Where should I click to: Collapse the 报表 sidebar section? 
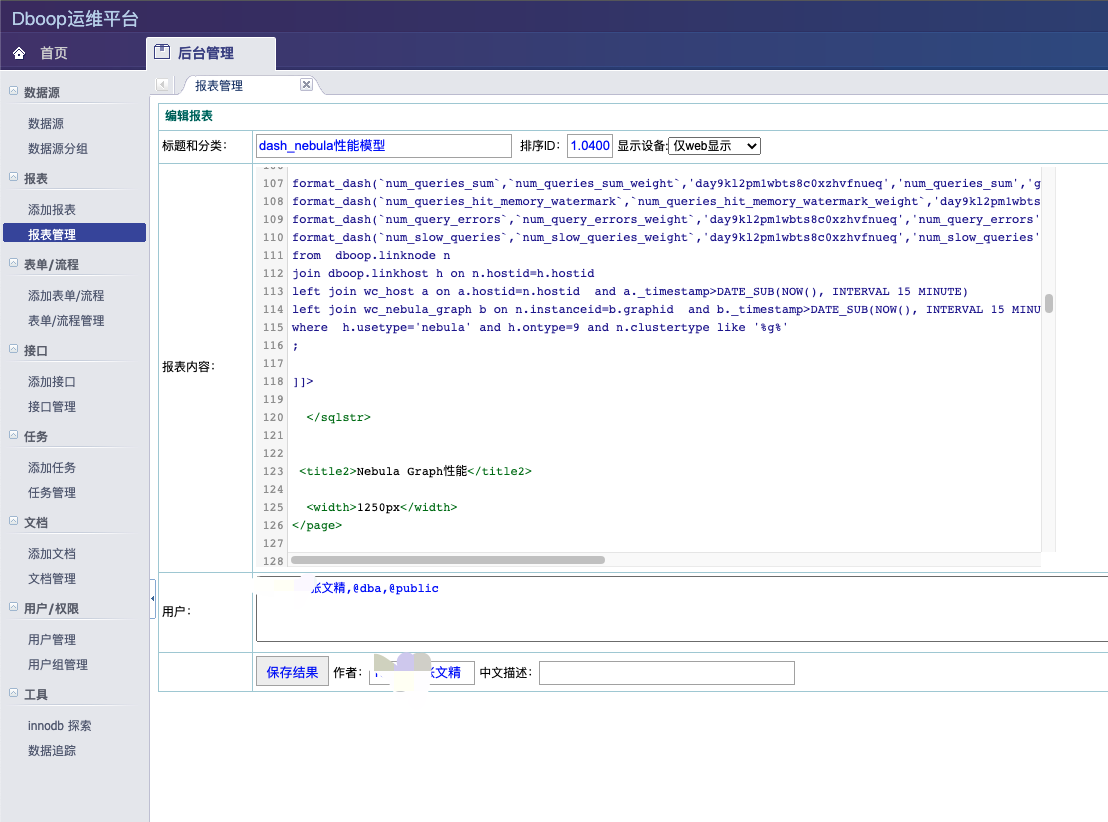13,177
